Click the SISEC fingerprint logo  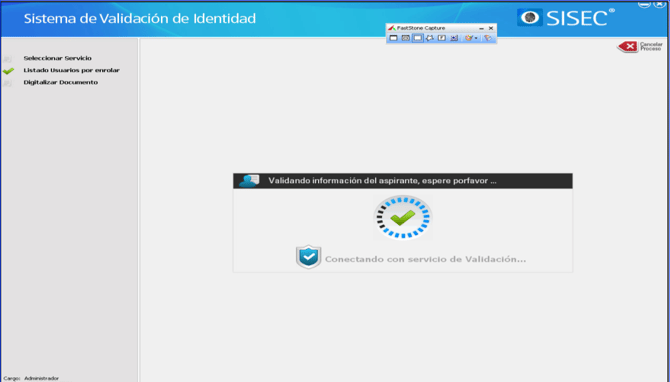[x=530, y=18]
